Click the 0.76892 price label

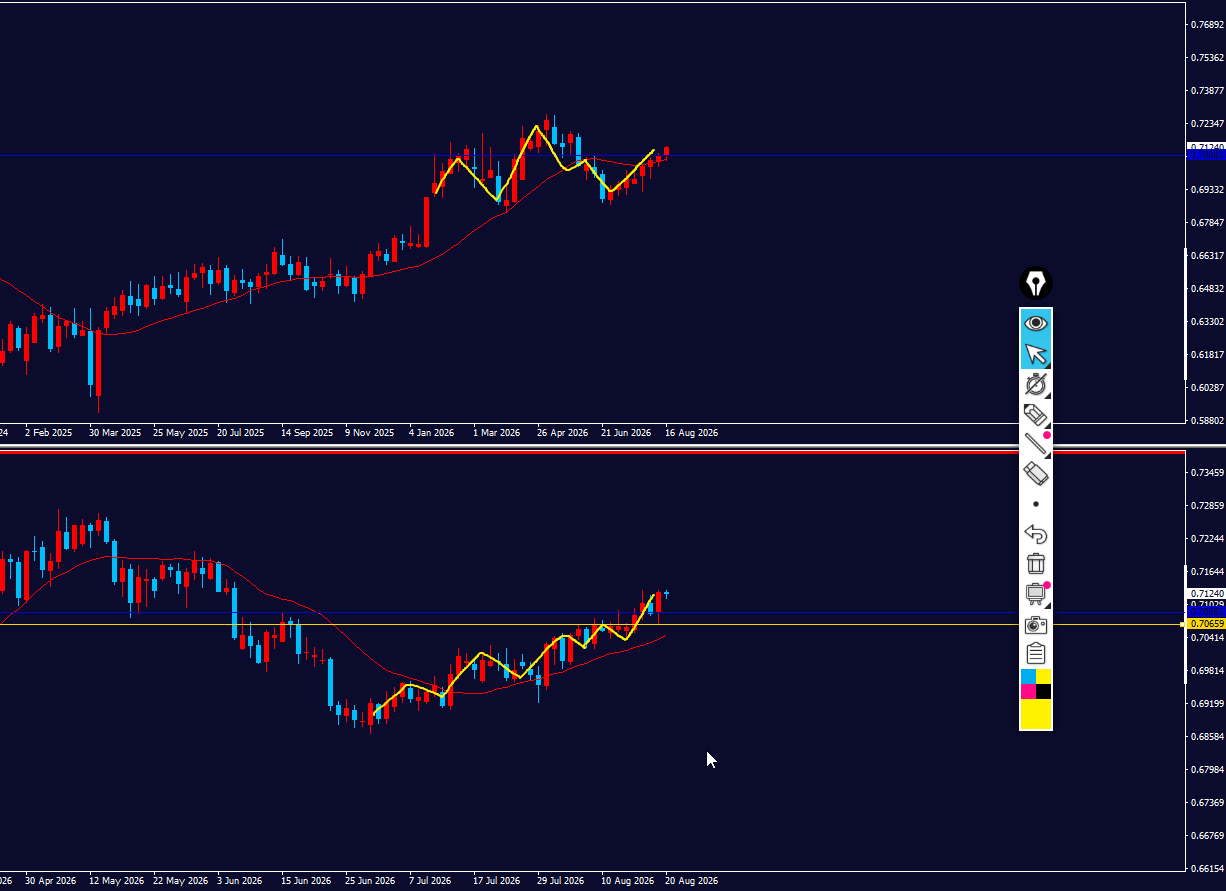1209,24
